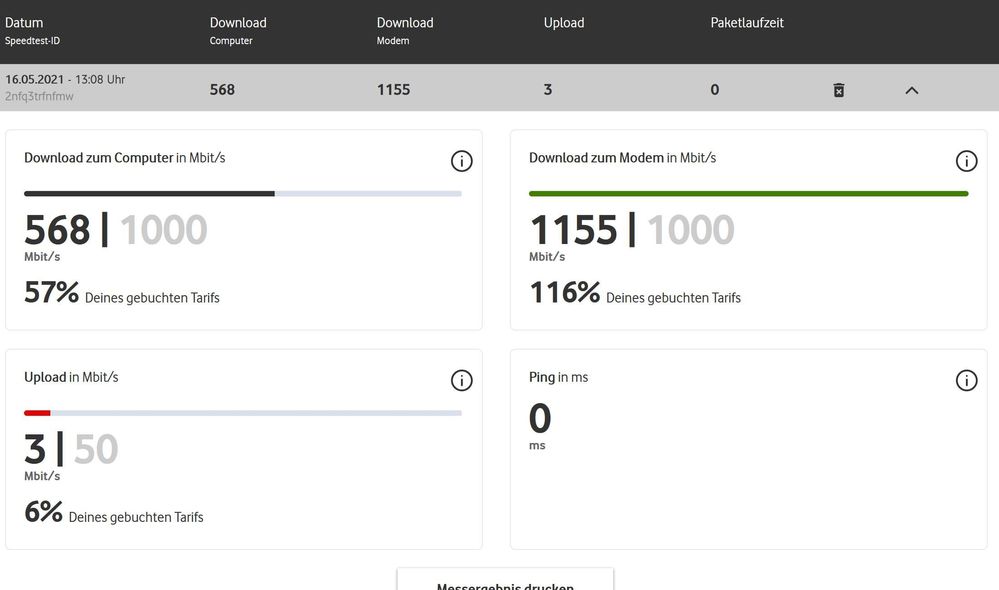Click the Datum column header
999x590 pixels.
pyautogui.click(x=24, y=23)
